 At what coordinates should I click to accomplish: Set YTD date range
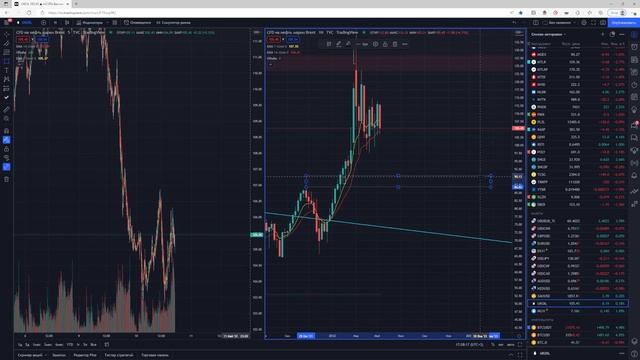69,345
